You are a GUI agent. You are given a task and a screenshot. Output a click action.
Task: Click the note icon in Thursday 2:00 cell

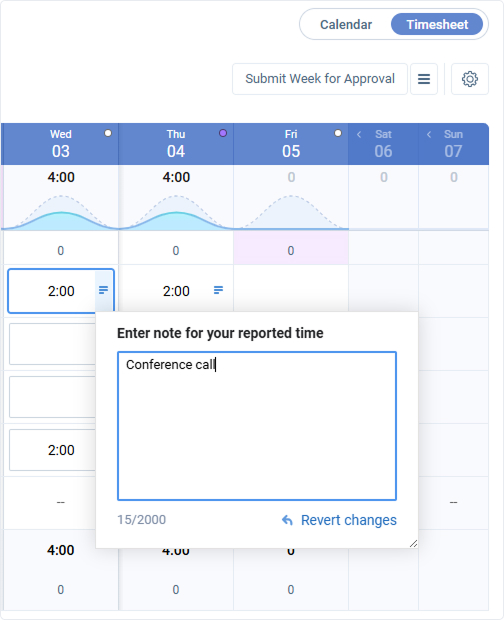pos(218,290)
